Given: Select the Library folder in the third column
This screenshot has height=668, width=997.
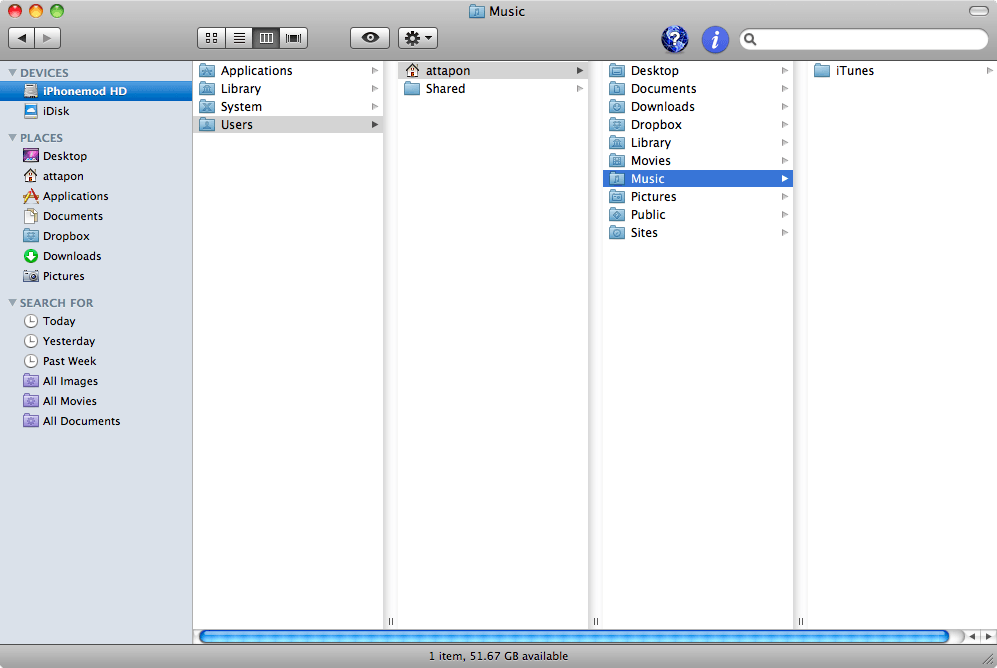Looking at the screenshot, I should click(698, 142).
